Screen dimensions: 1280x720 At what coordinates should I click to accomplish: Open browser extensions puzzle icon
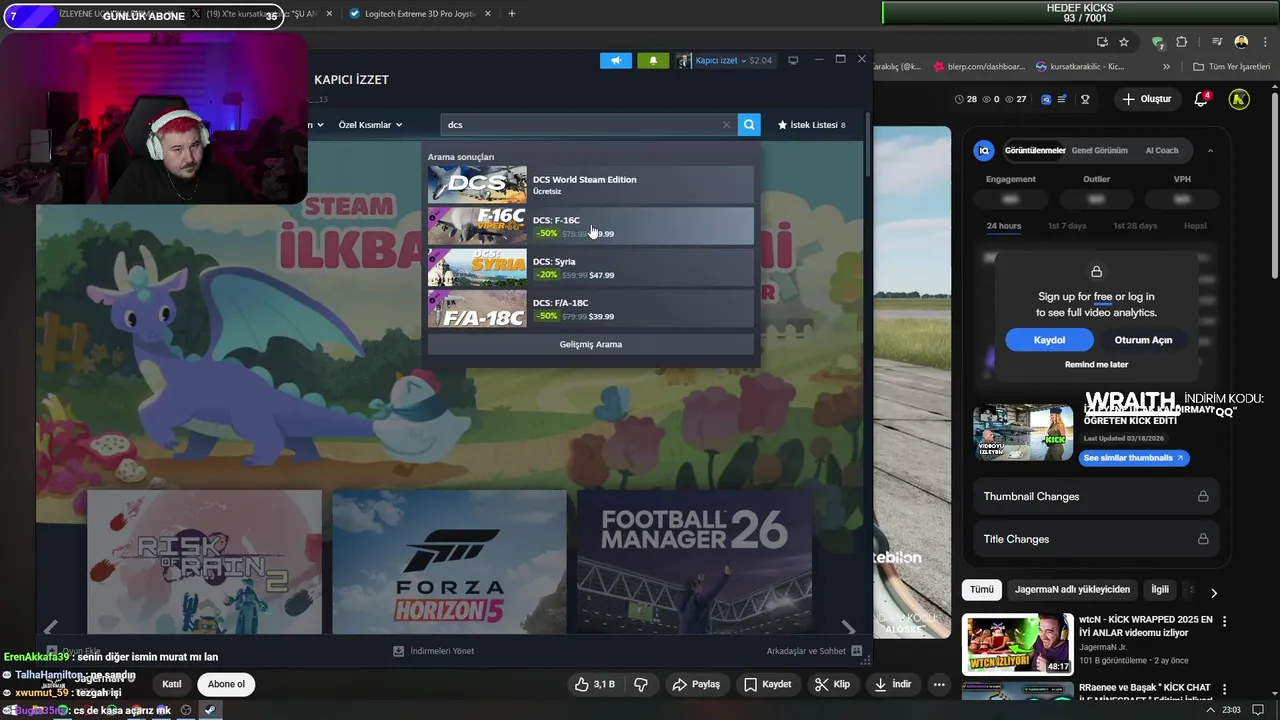point(1182,42)
